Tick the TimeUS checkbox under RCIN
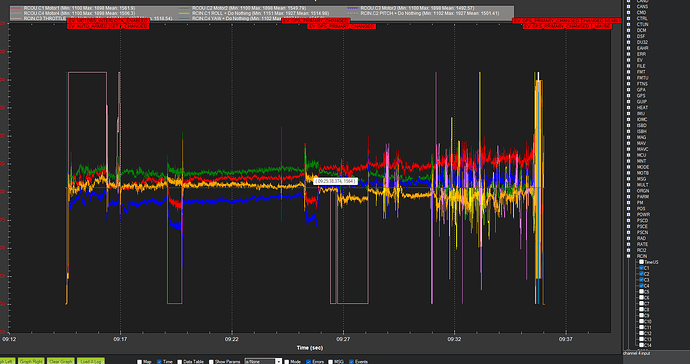 (642, 262)
